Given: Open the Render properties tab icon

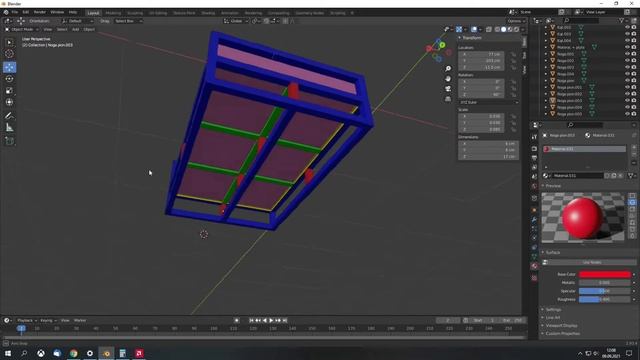Looking at the screenshot, I should pos(534,148).
